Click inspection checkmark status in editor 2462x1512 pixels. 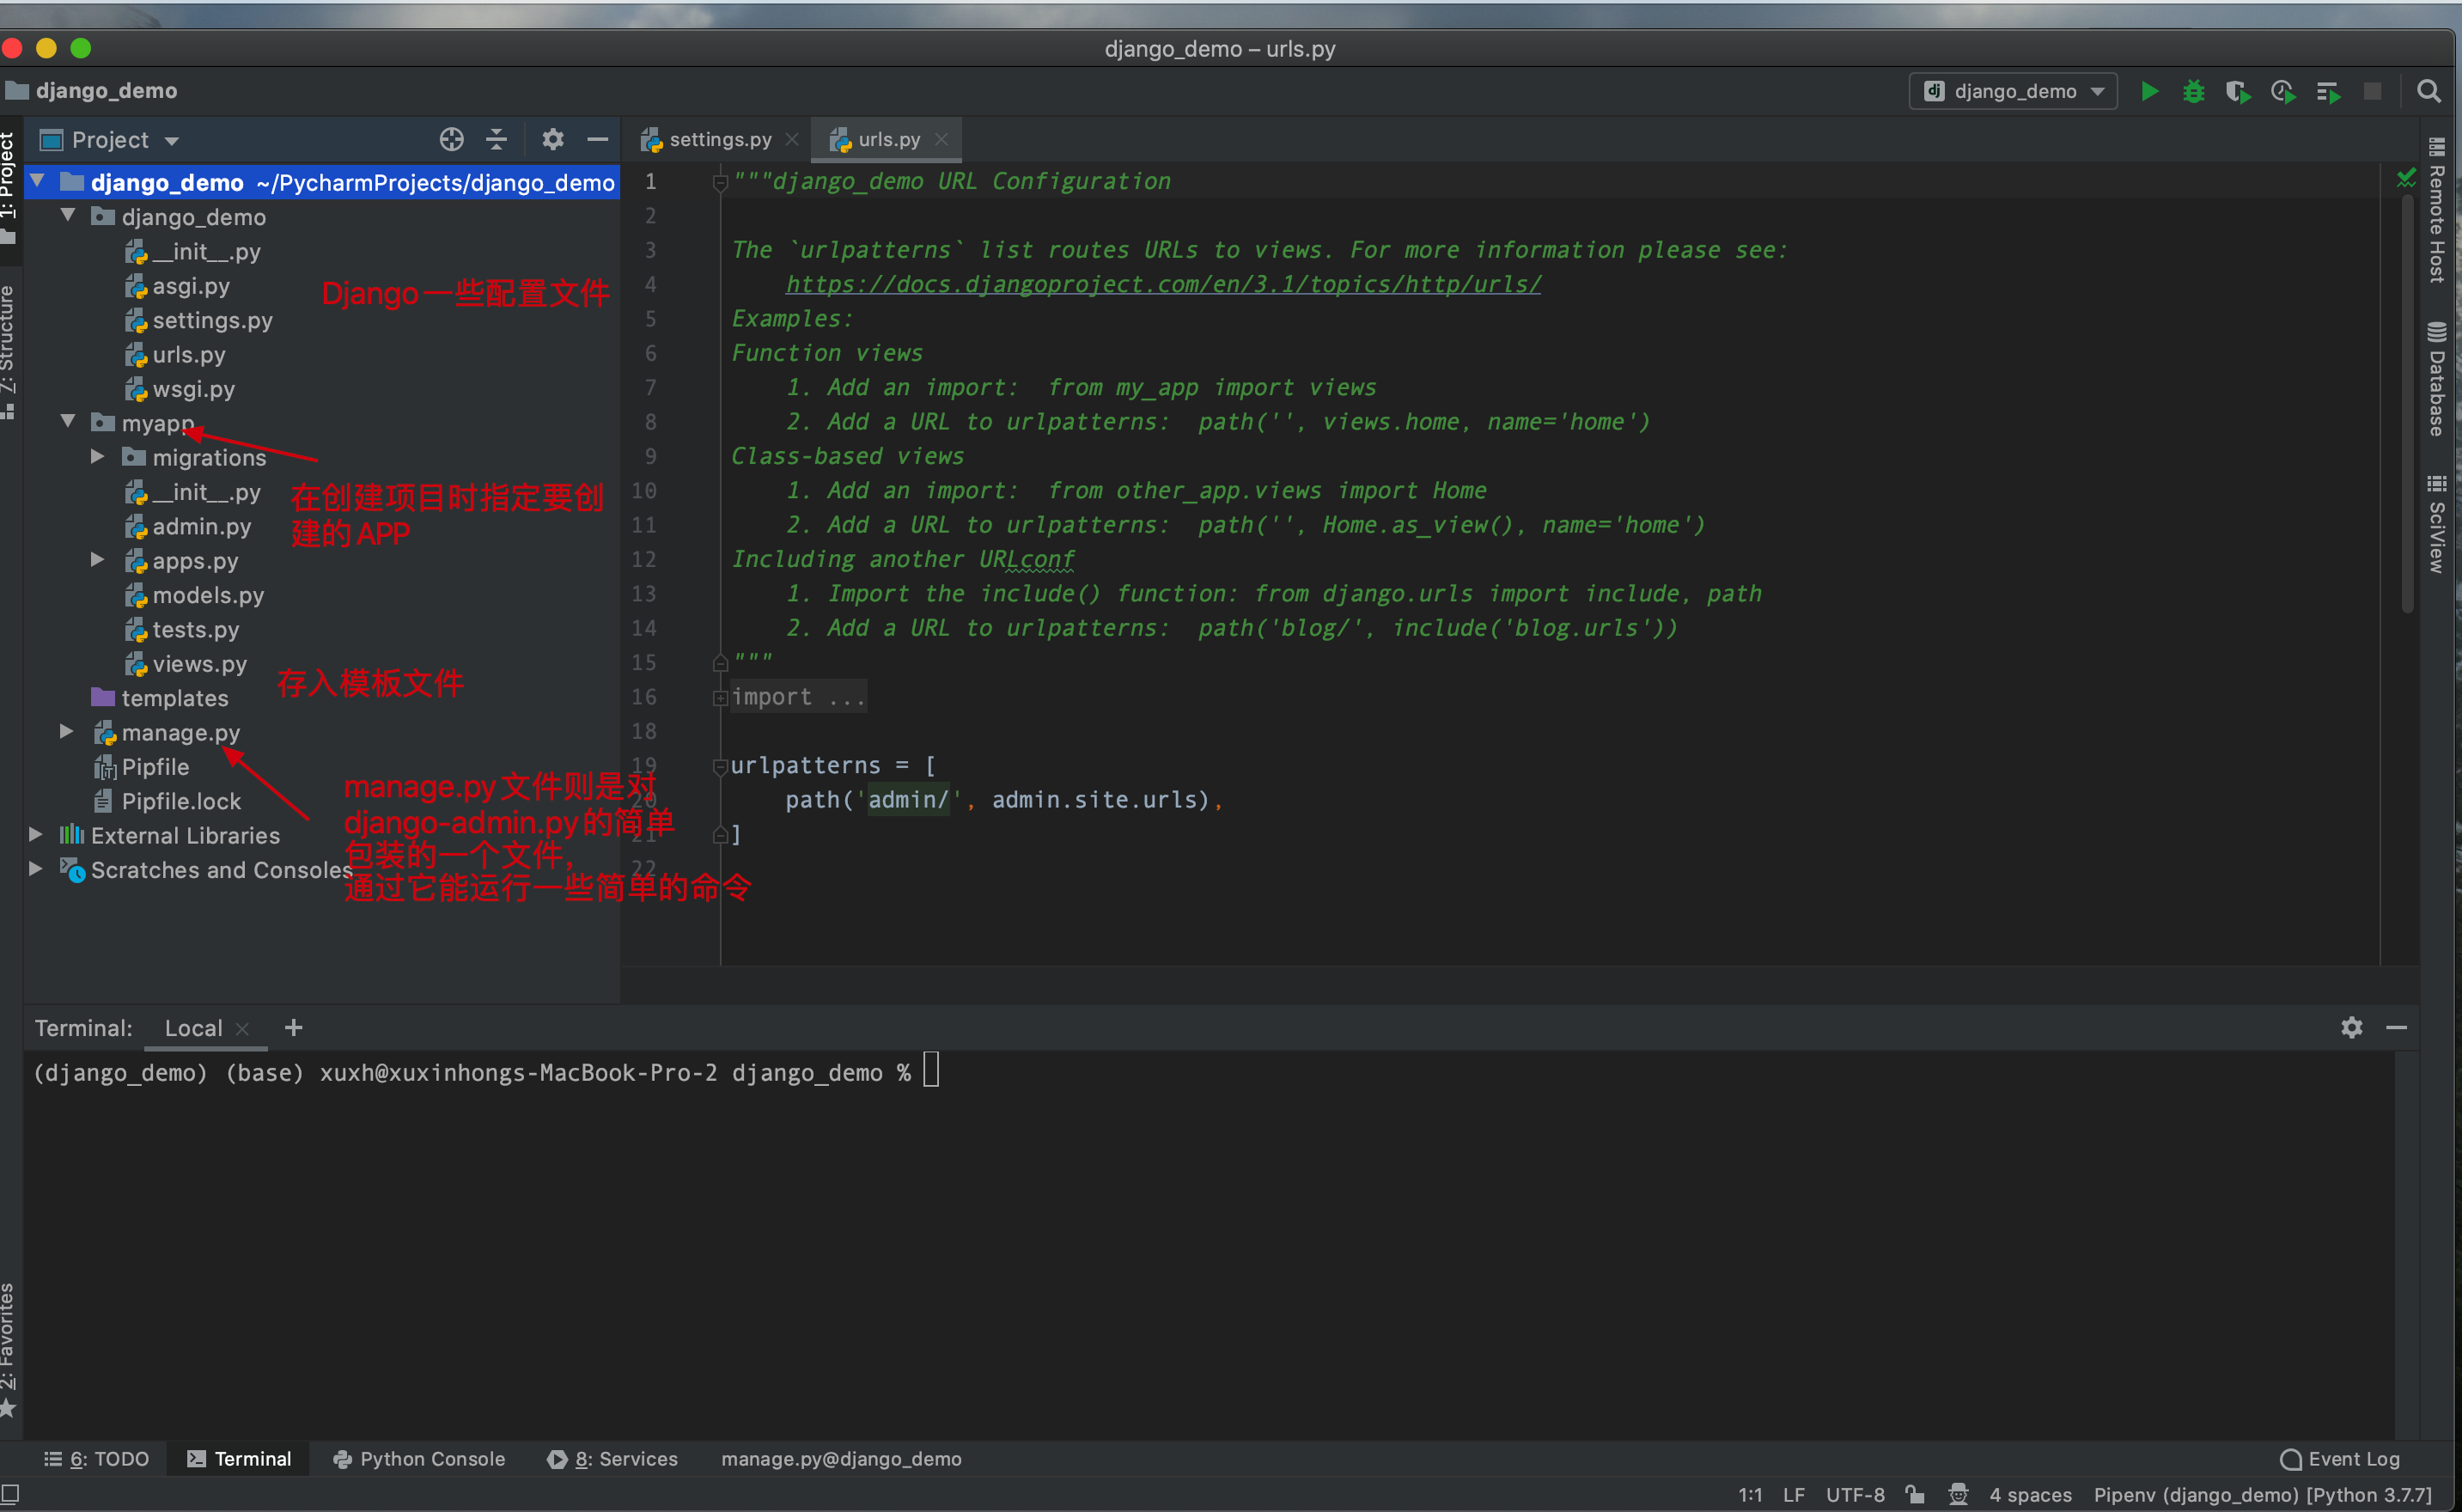[x=2406, y=179]
